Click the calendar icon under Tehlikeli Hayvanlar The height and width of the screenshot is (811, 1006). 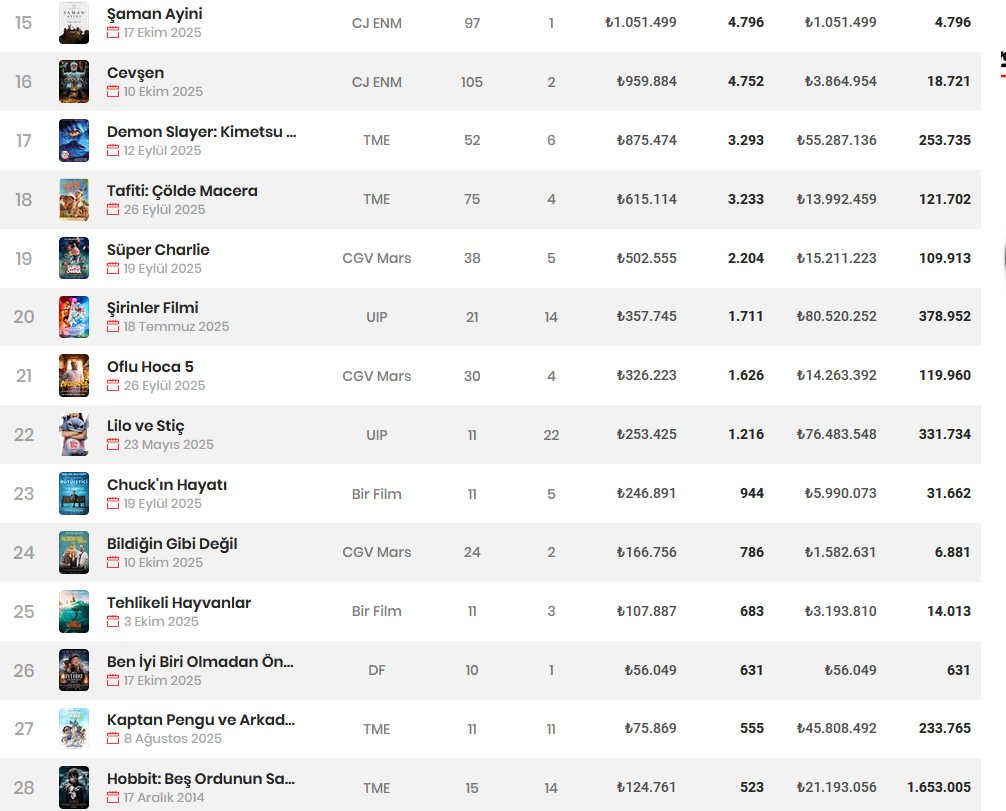coord(113,622)
